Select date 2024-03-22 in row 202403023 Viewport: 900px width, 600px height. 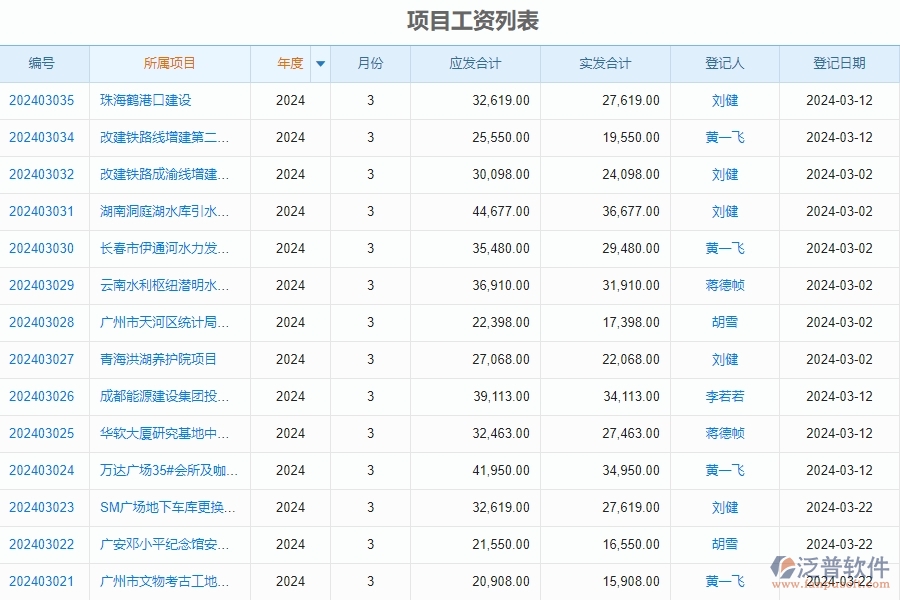(x=839, y=508)
